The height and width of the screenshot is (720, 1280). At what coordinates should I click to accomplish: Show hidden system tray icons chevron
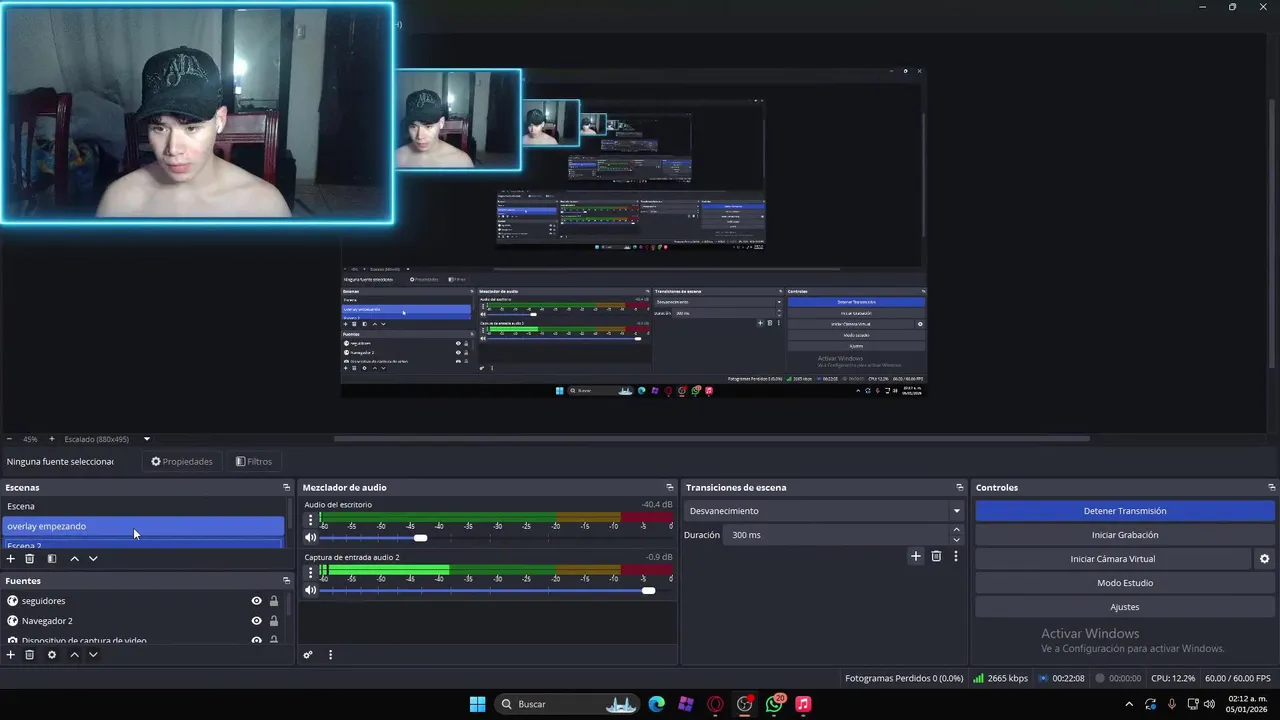coord(1129,704)
